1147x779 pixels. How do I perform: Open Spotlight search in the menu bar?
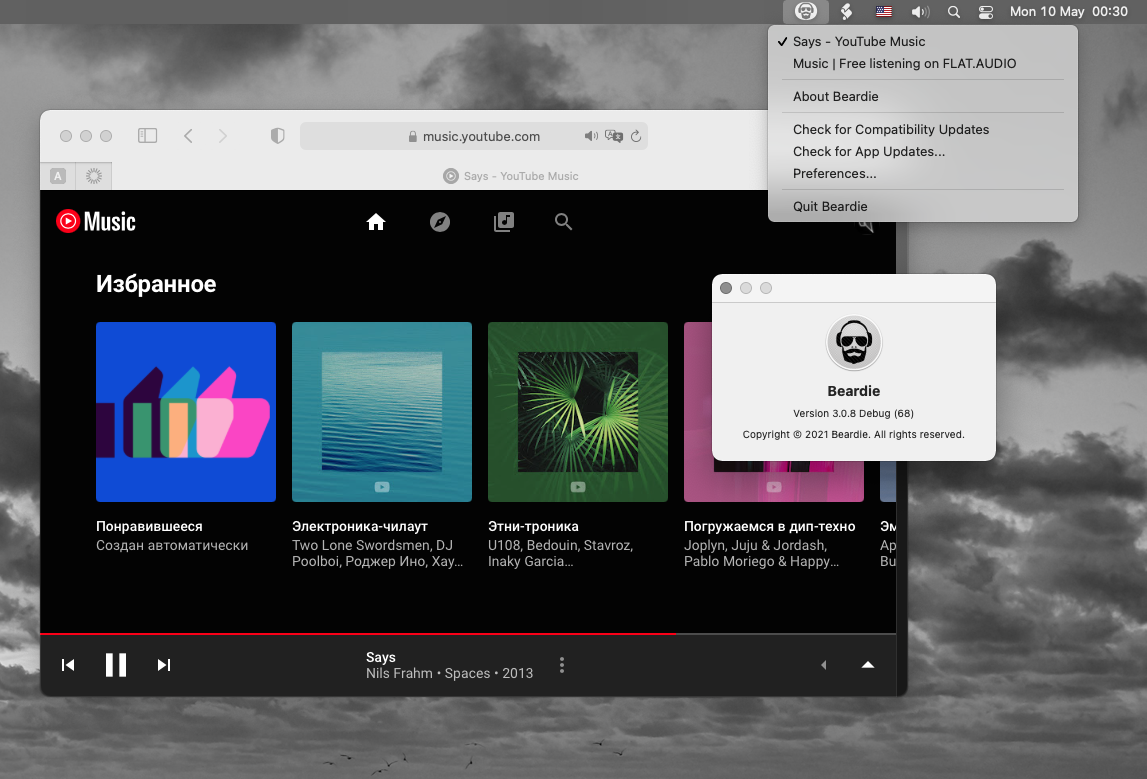tap(954, 12)
